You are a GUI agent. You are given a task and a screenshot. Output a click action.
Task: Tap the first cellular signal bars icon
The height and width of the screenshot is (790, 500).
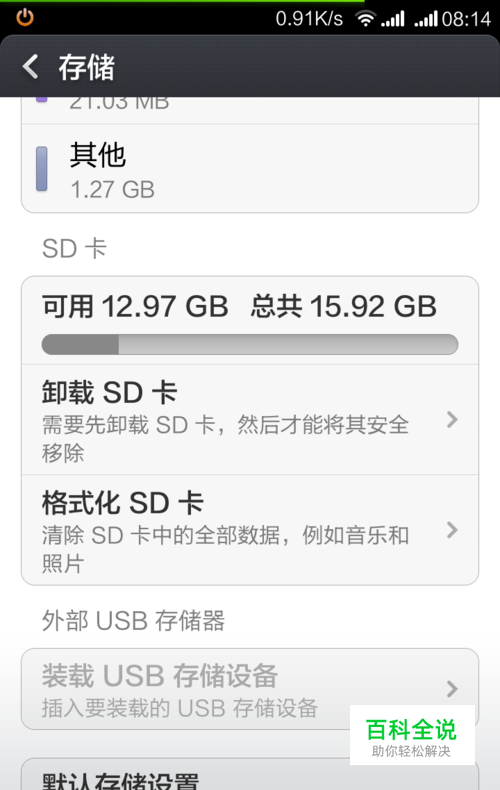393,19
